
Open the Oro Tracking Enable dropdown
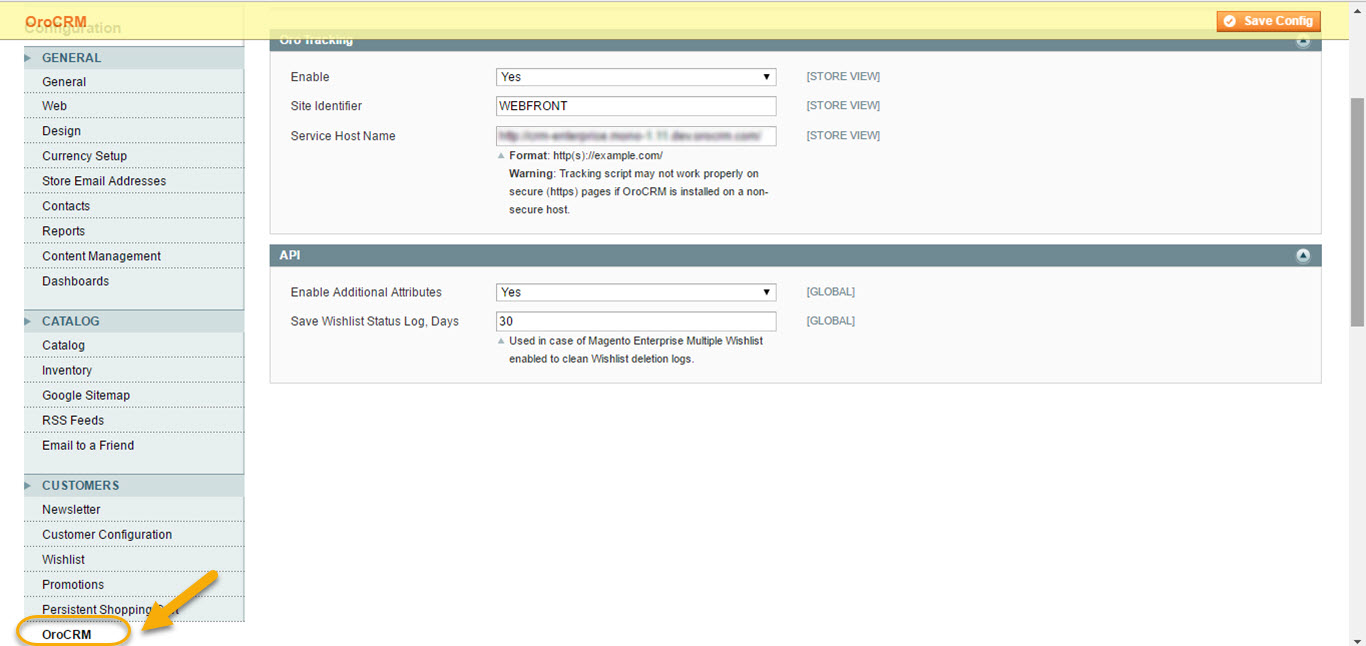(x=636, y=77)
